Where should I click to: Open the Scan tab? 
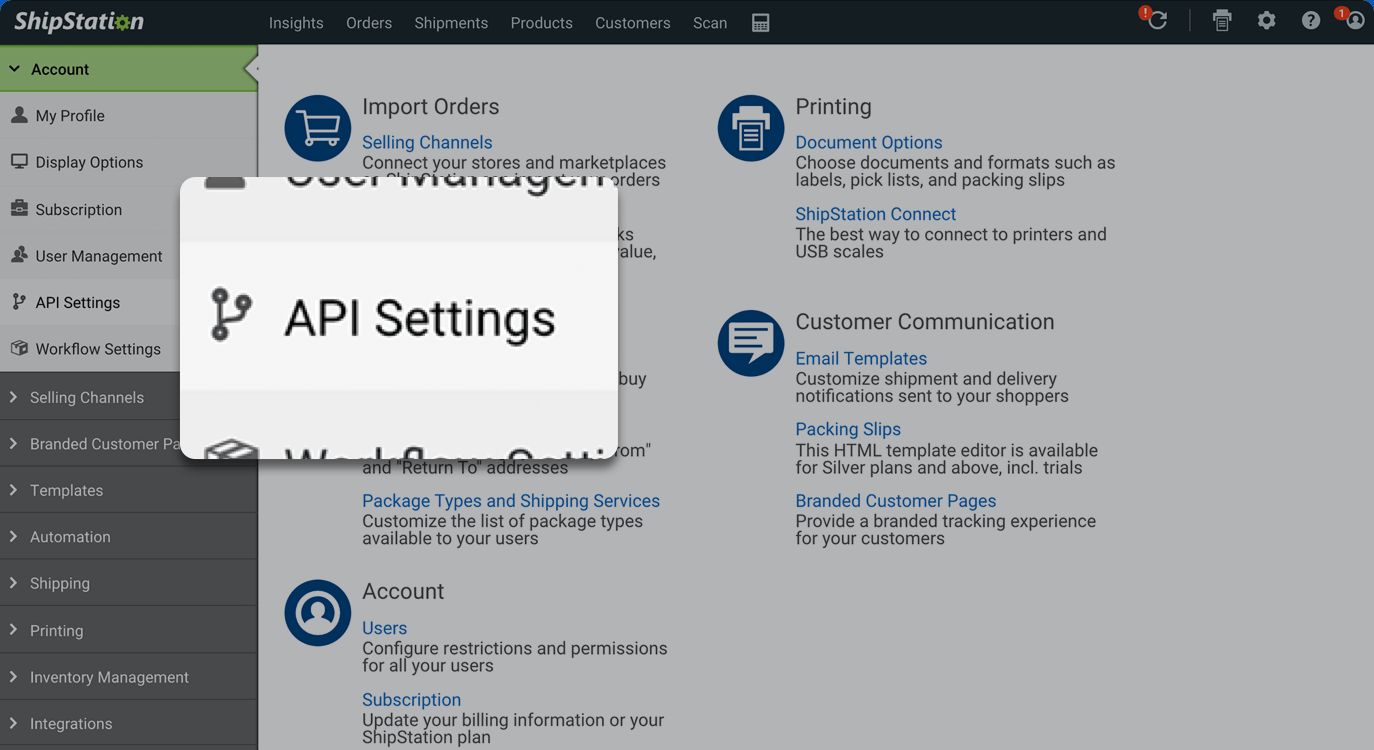tap(710, 23)
